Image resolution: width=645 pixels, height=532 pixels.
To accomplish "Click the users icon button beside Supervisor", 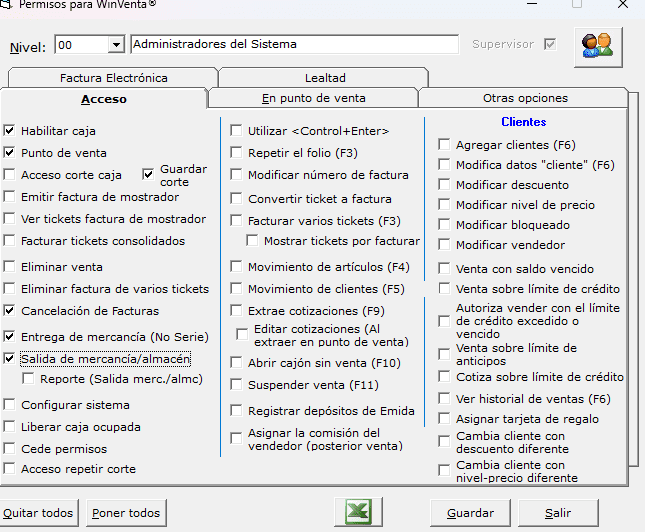I will pos(599,45).
